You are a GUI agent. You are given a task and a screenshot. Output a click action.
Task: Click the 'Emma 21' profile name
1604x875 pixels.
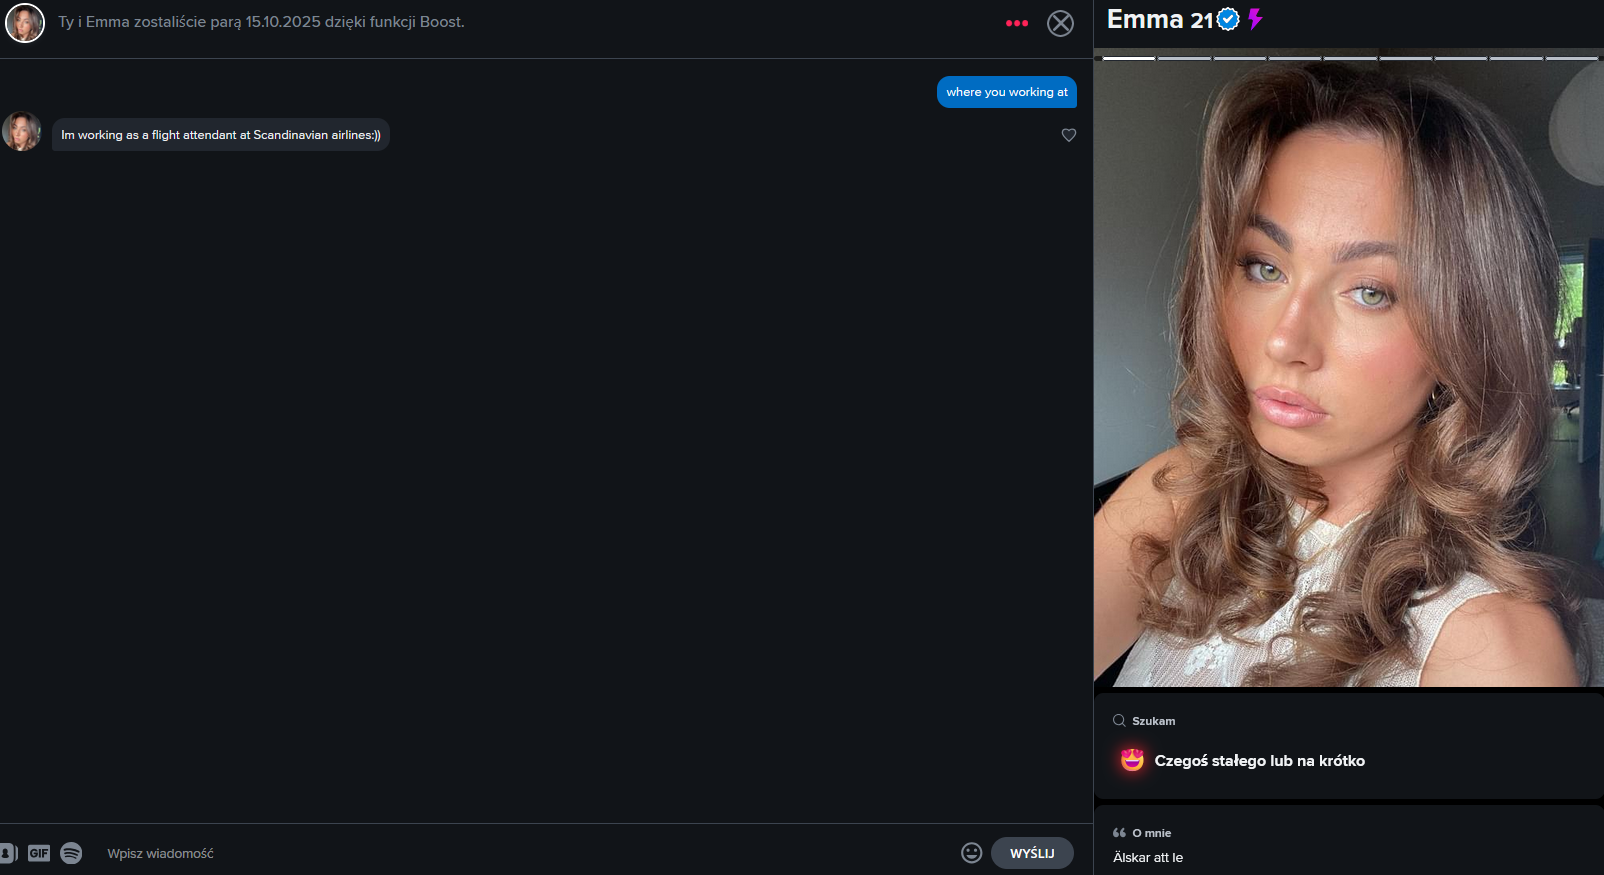pos(1160,19)
